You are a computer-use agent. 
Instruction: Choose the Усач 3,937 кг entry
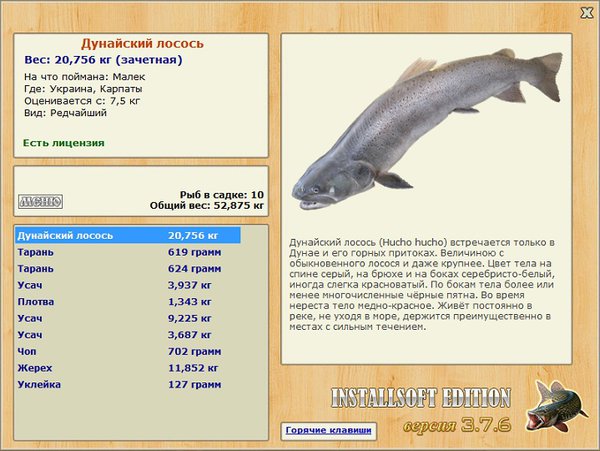[128, 285]
